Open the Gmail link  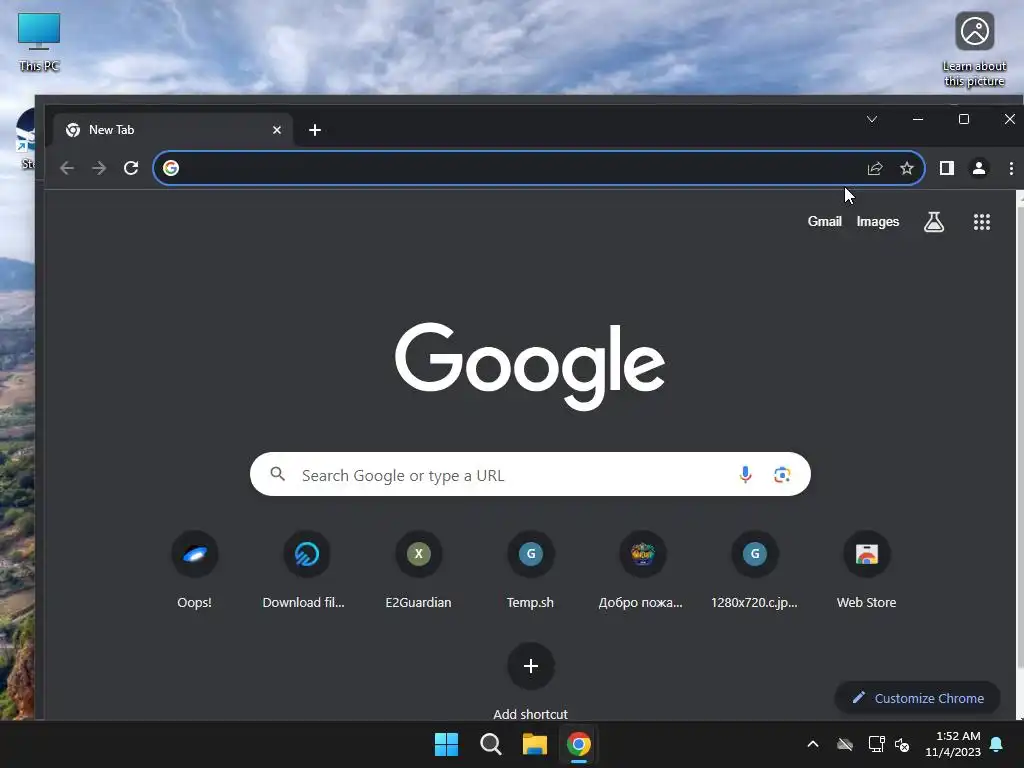[825, 221]
